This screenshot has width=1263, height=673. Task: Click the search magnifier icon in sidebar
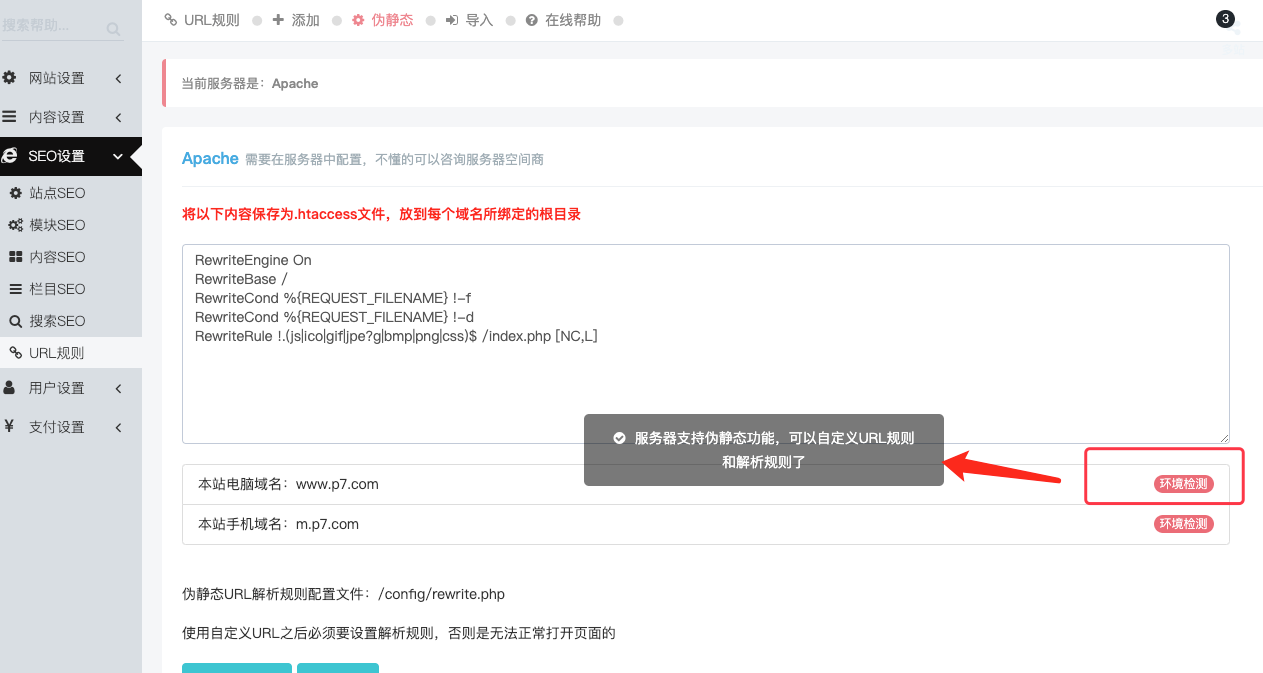[x=114, y=29]
